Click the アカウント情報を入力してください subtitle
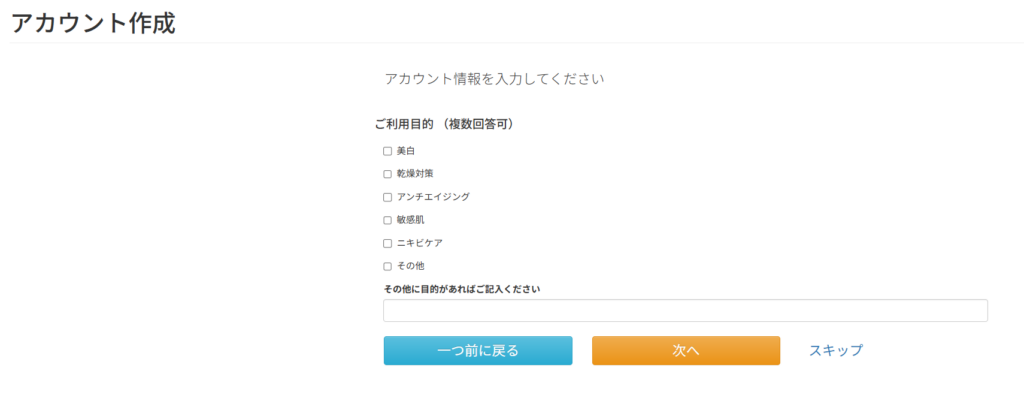The width and height of the screenshot is (1024, 416). pyautogui.click(x=494, y=78)
